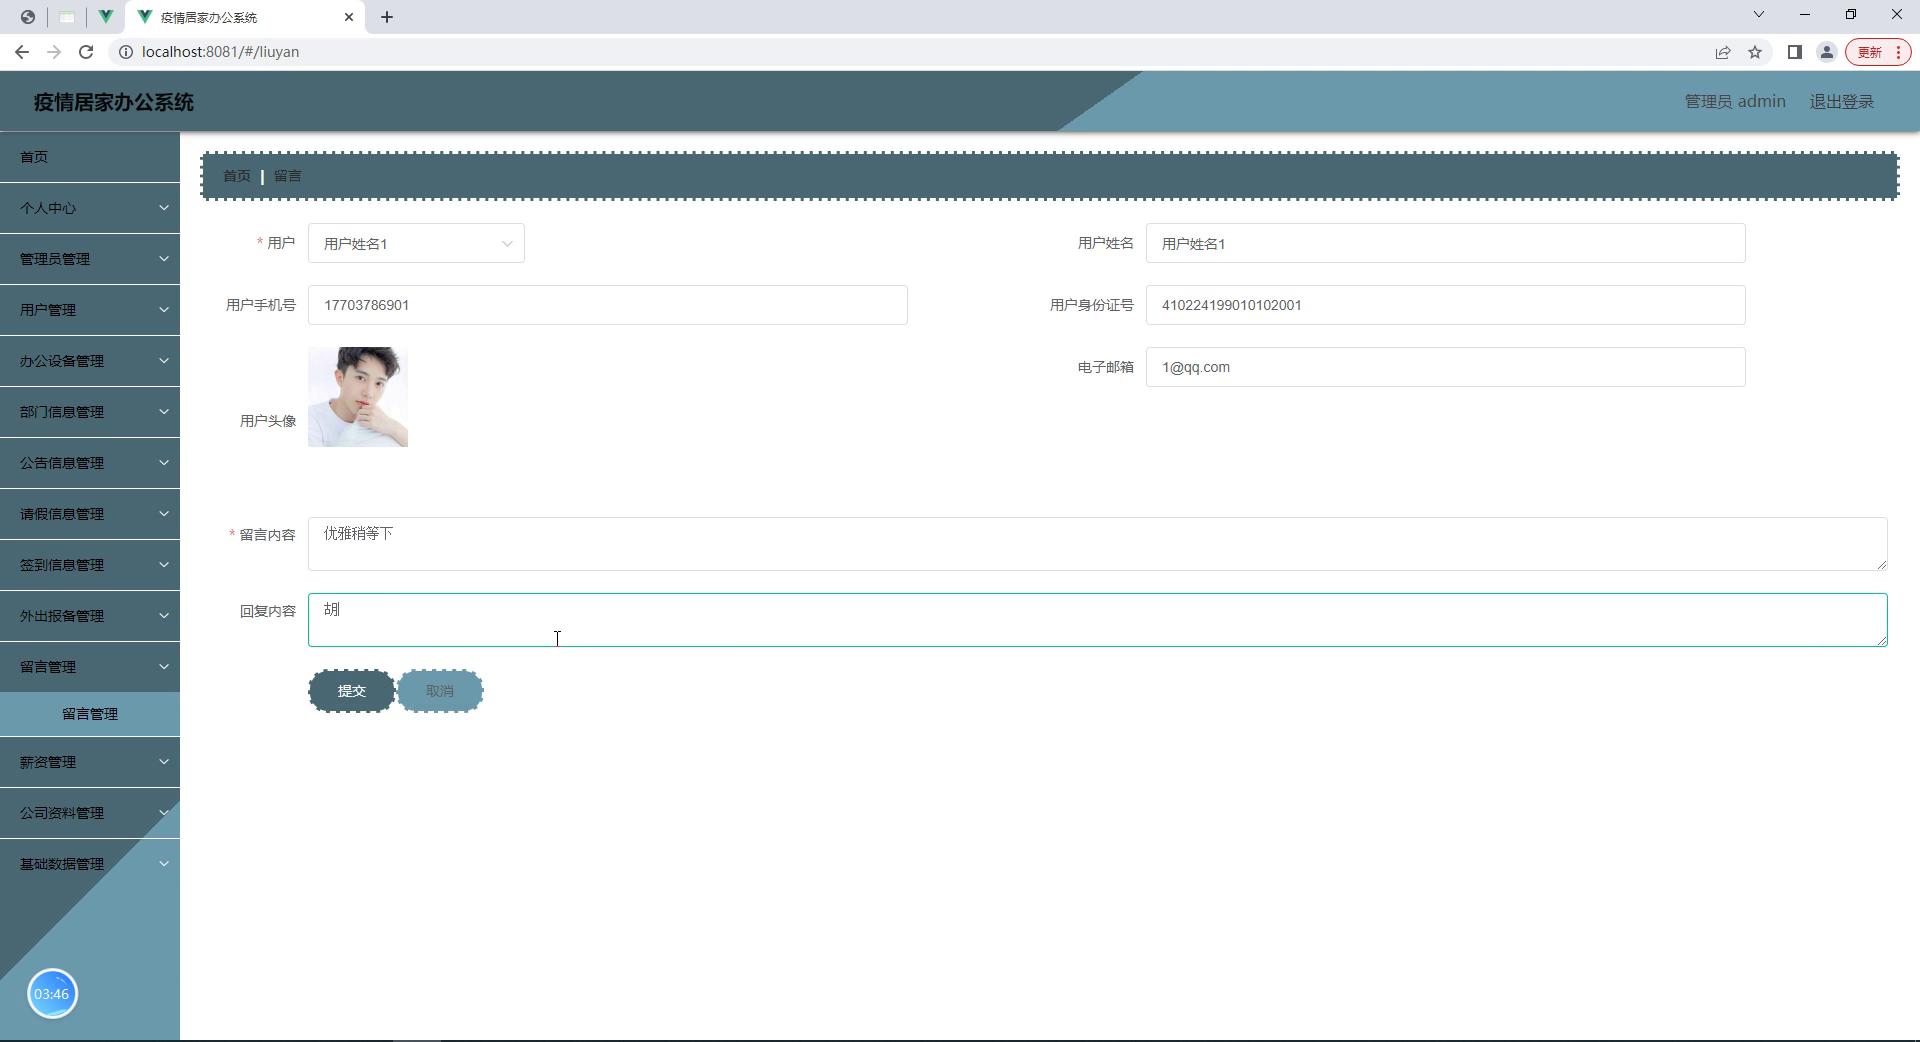Open the tab search chevron

click(x=1759, y=15)
